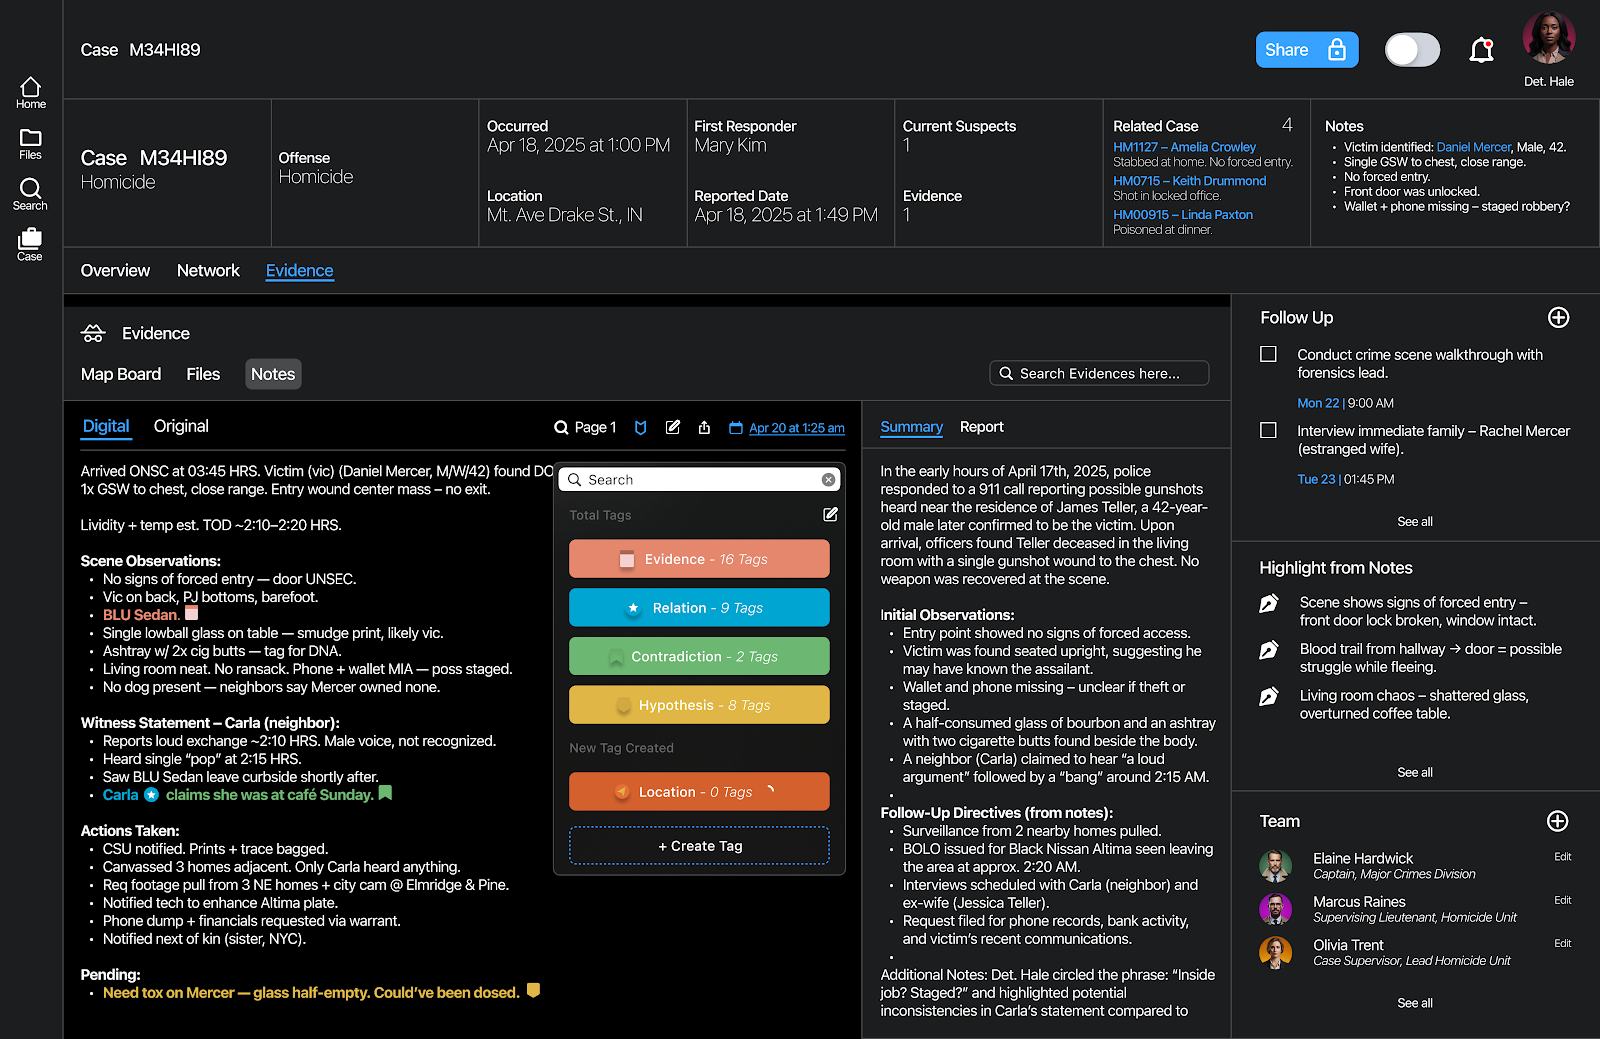Click the green bookmark after café Sunday
Viewport: 1600px width, 1039px height.
tap(385, 793)
